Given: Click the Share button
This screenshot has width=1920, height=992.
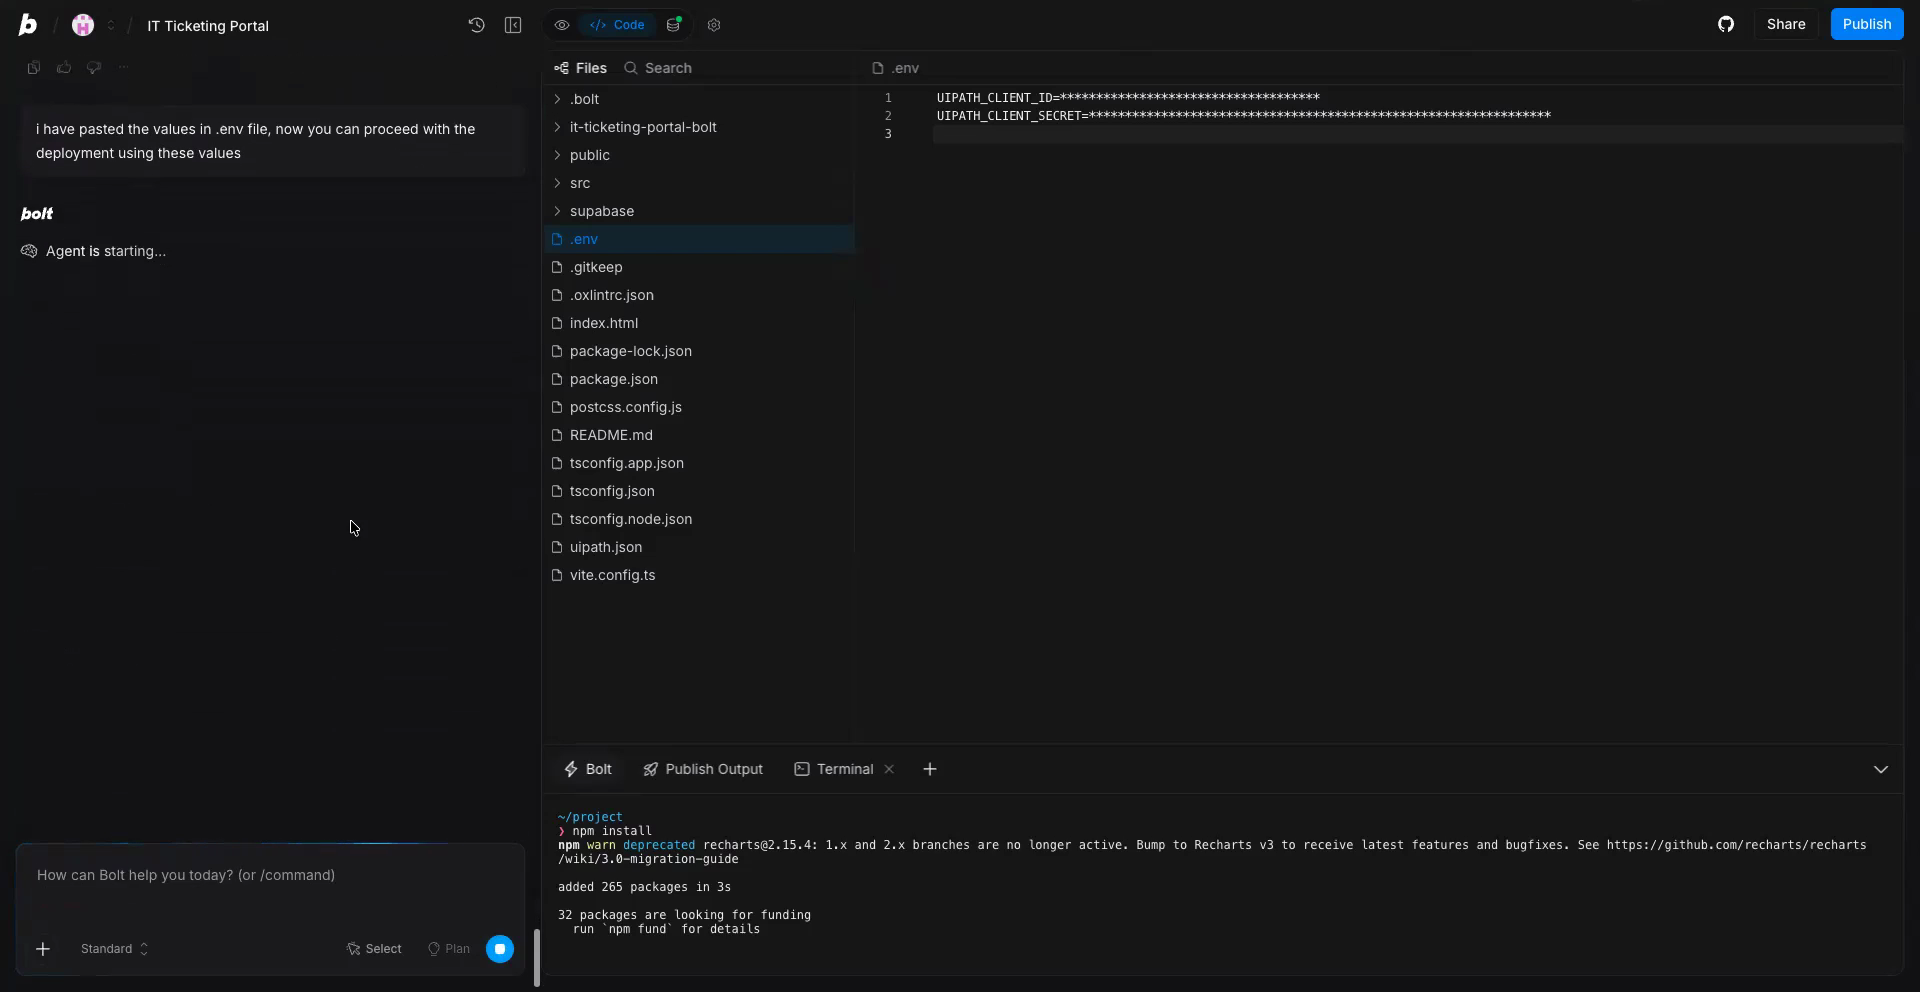Looking at the screenshot, I should tap(1786, 24).
